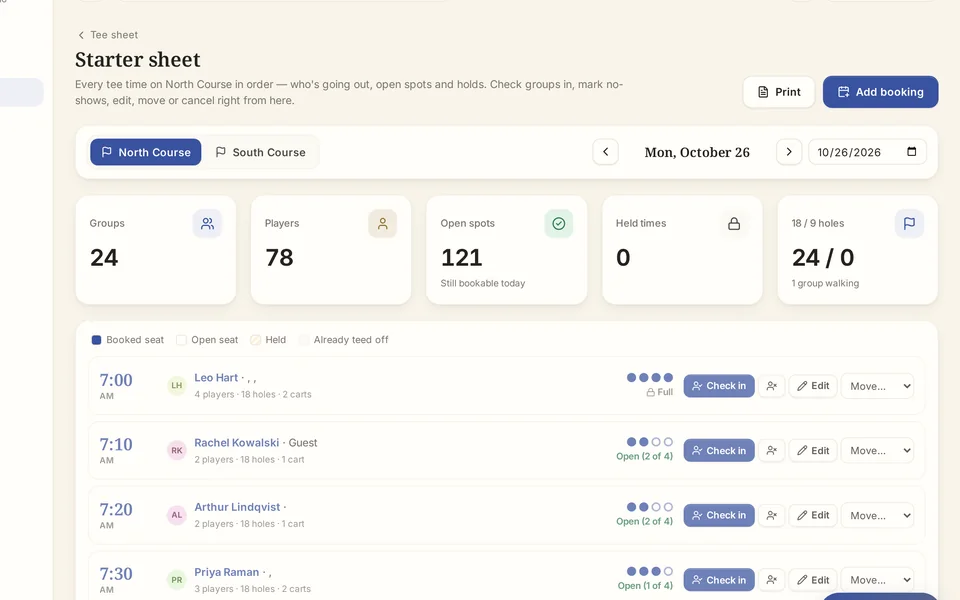Click the Open seat legend swatch
This screenshot has height=600, width=960.
point(181,340)
